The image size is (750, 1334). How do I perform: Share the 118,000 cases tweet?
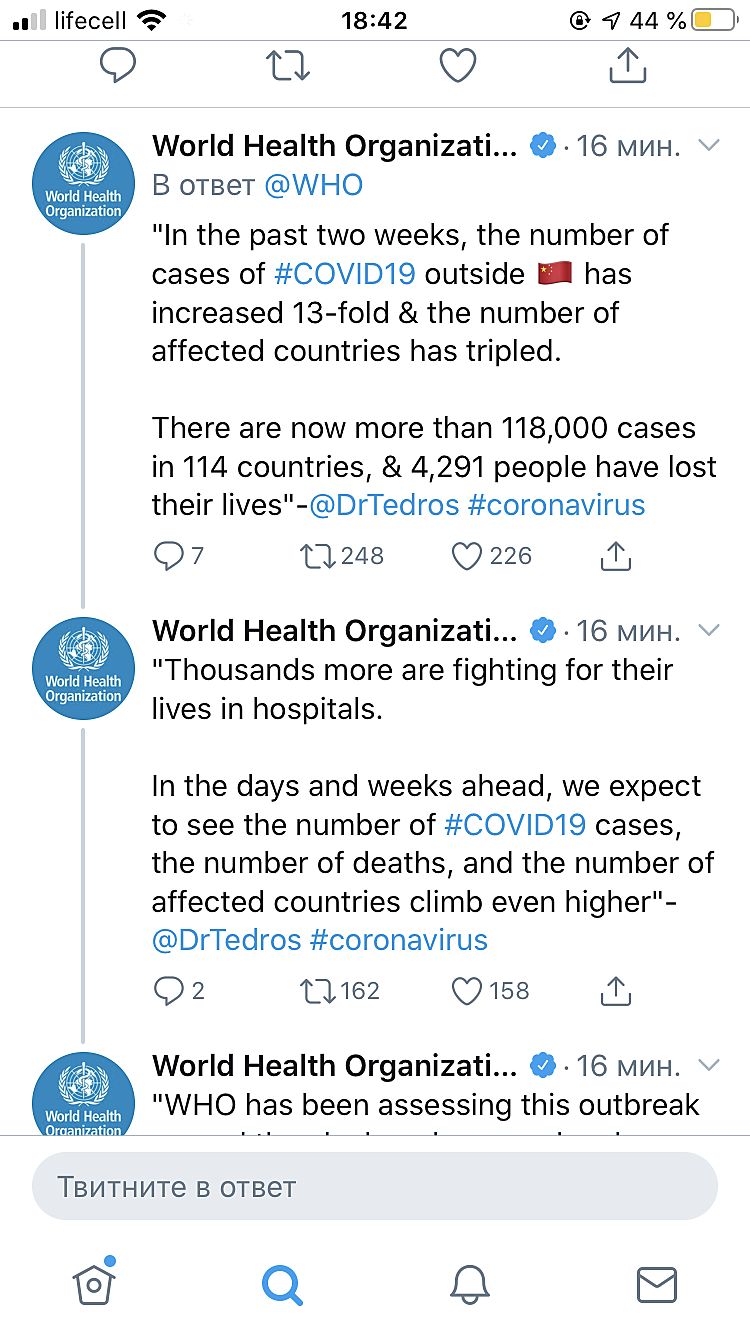click(616, 556)
